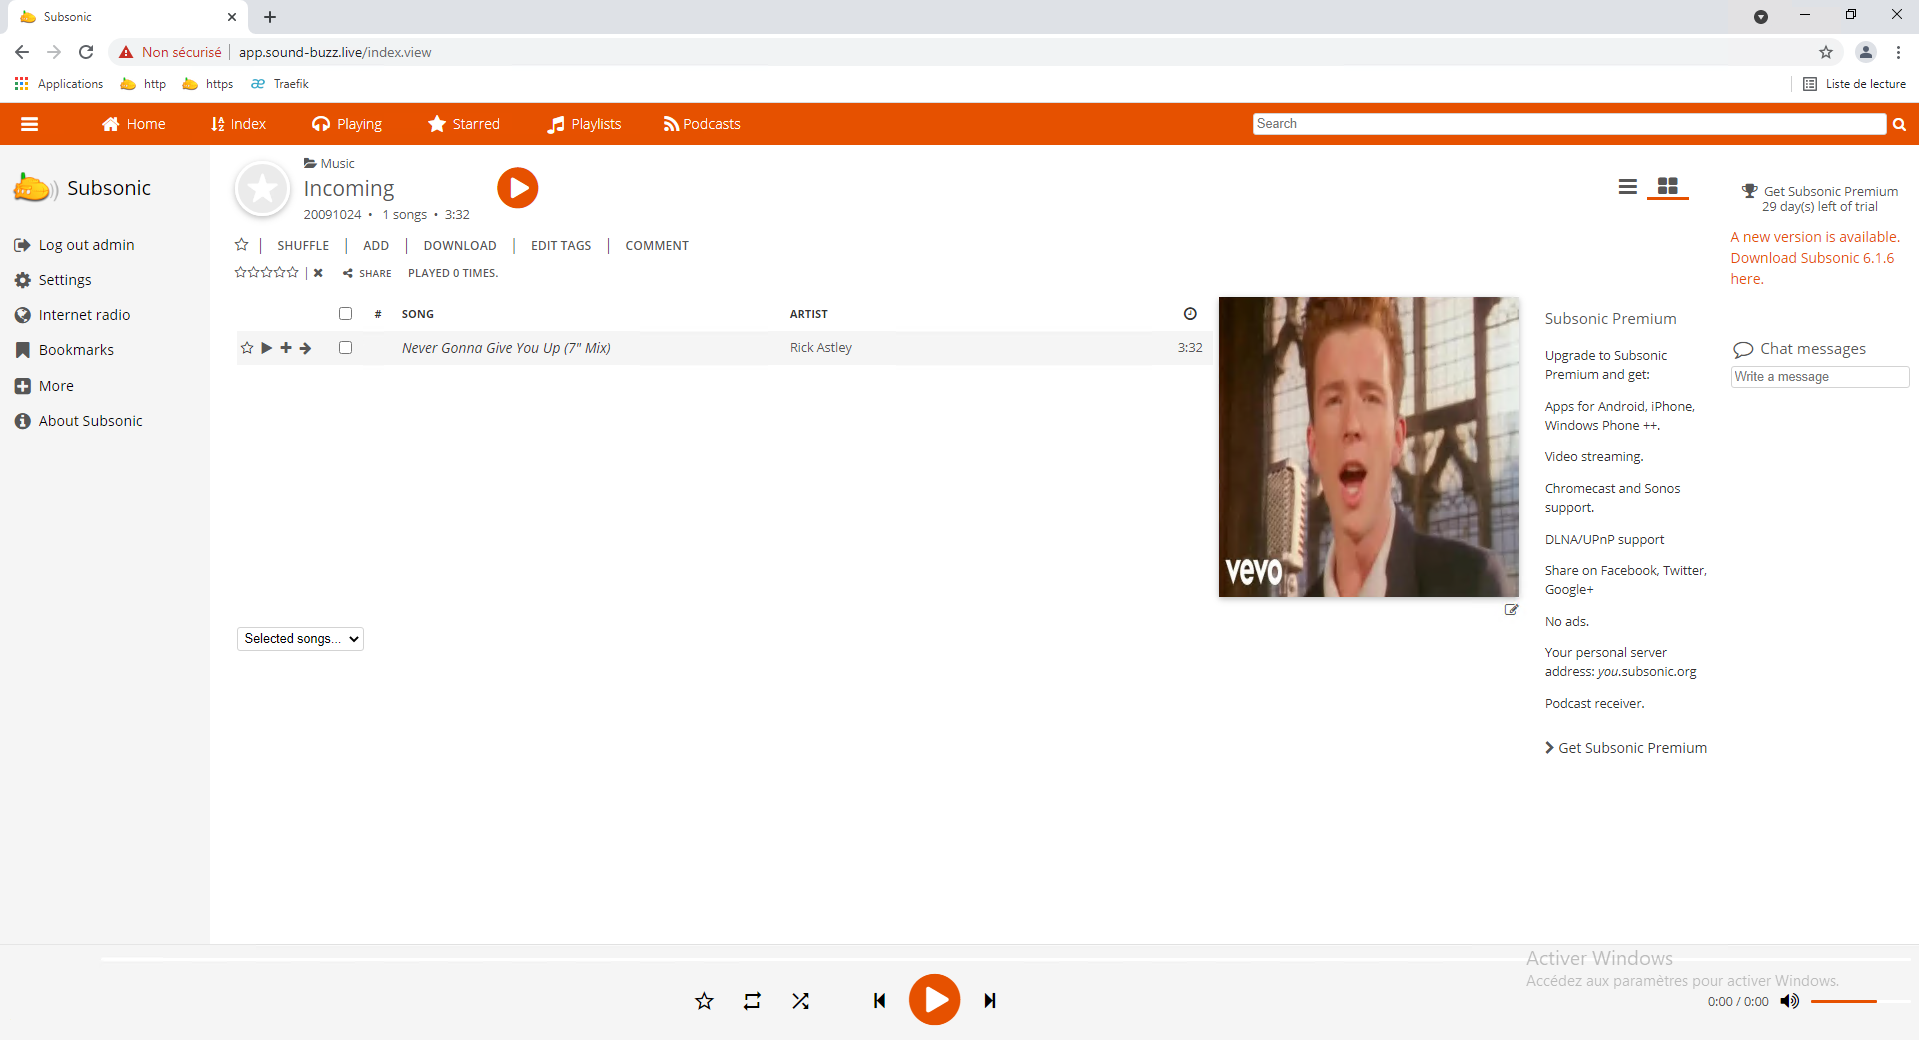Click COMMENT

click(657, 246)
